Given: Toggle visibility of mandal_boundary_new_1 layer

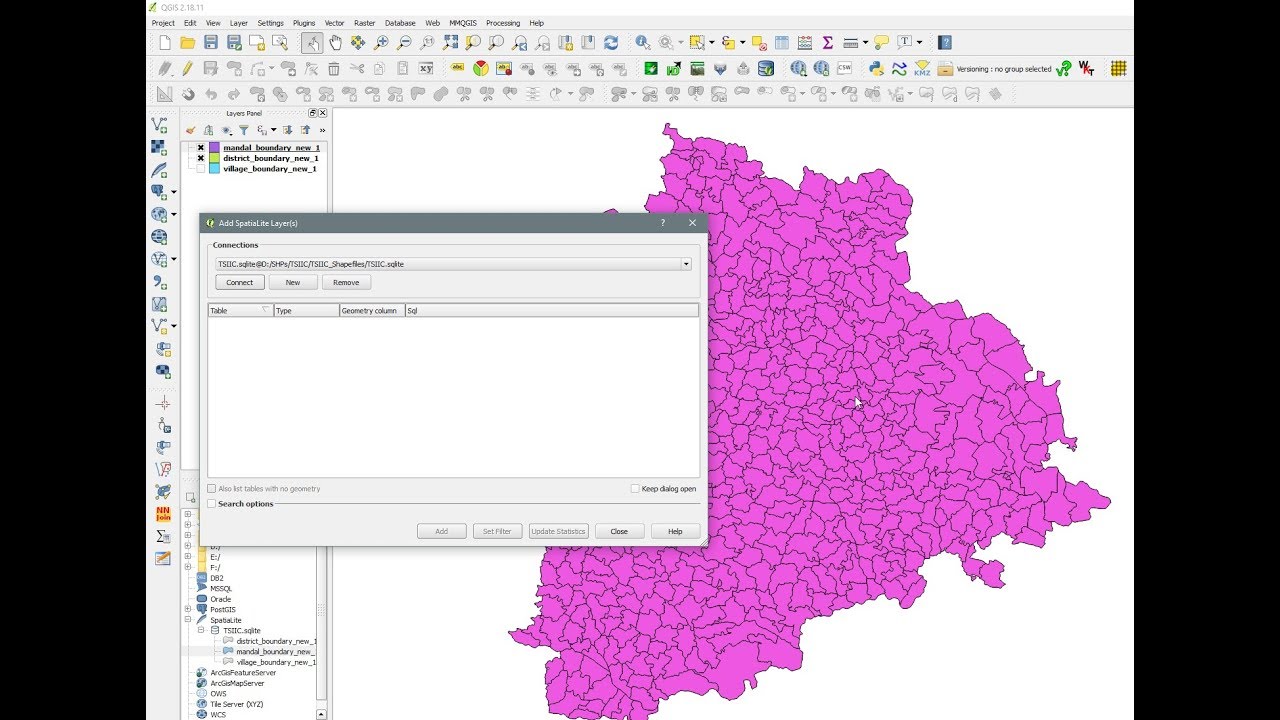Looking at the screenshot, I should pyautogui.click(x=200, y=148).
